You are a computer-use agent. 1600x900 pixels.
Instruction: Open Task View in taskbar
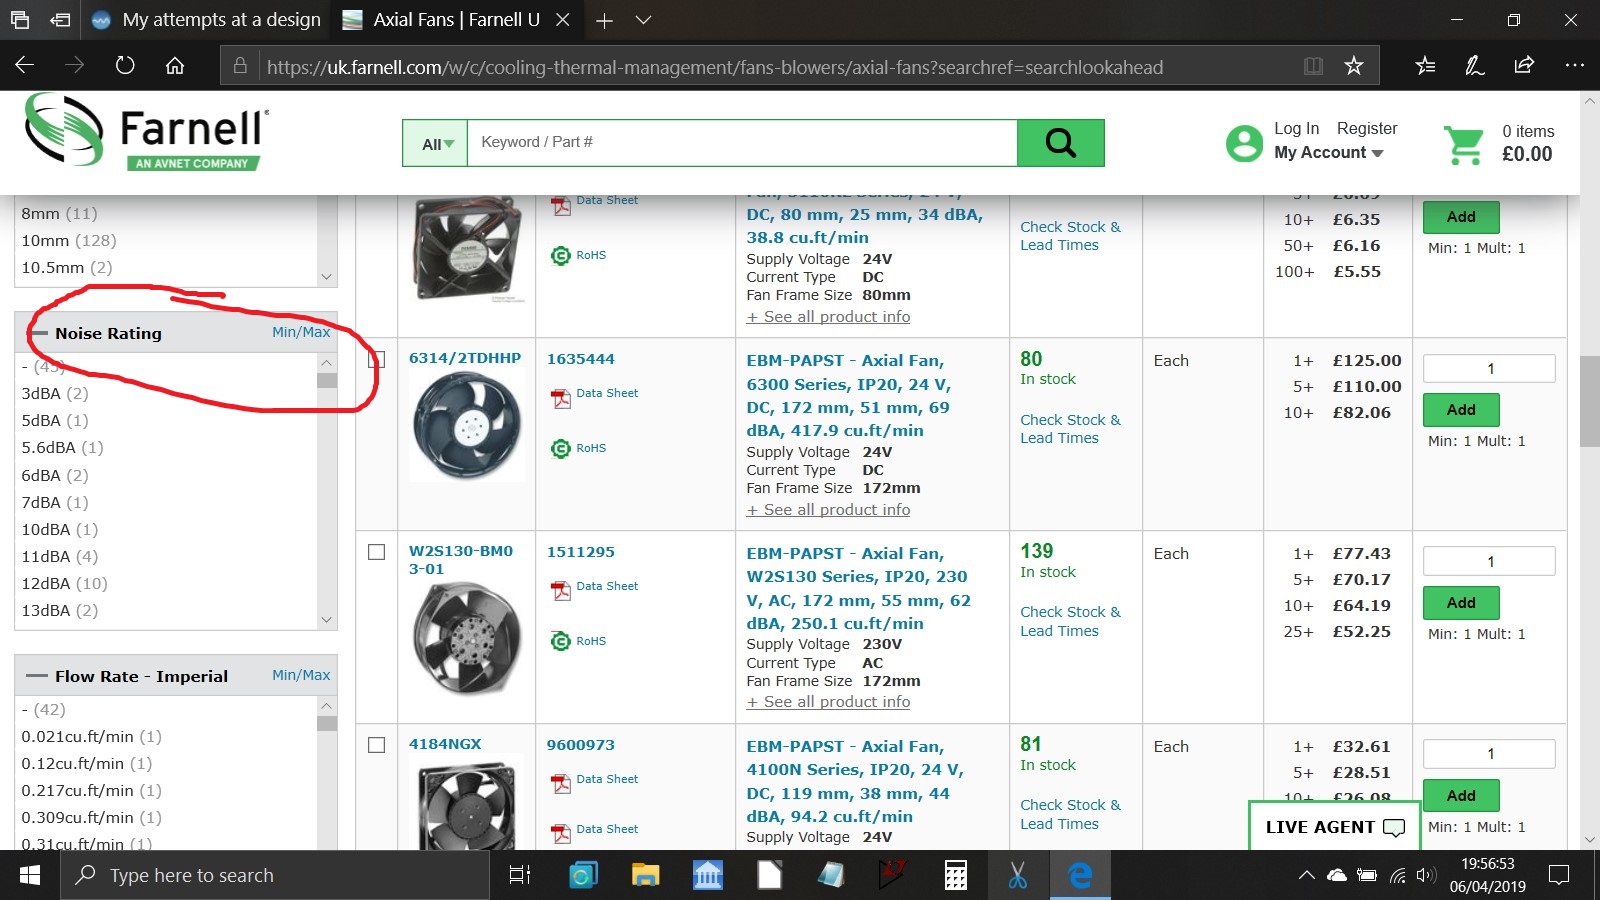point(520,876)
